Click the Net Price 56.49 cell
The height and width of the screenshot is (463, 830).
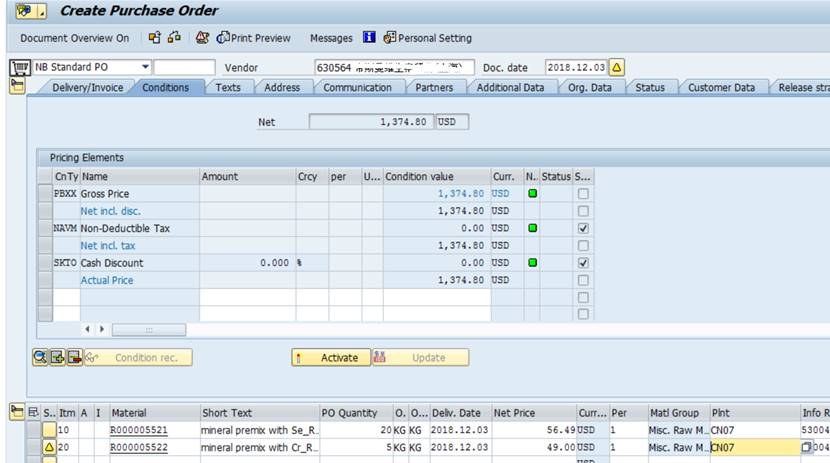[x=534, y=430]
